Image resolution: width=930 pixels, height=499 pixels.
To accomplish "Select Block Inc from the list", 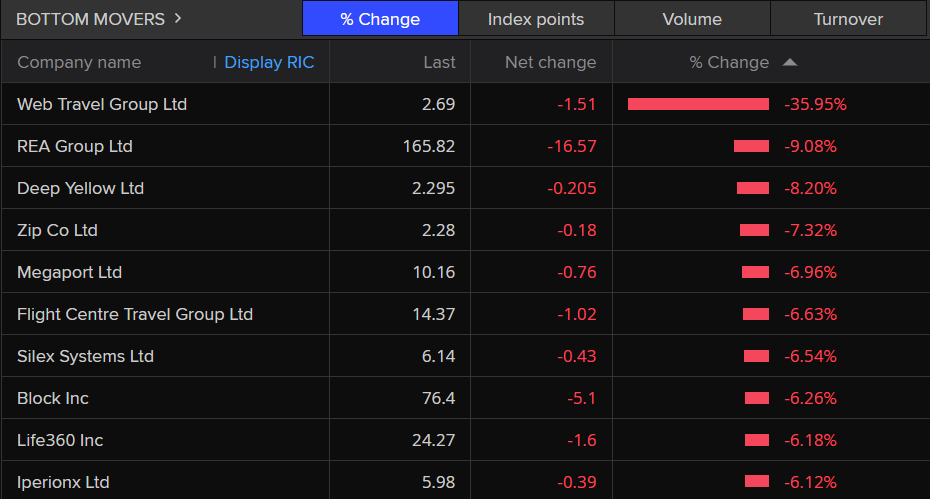I will tap(53, 398).
